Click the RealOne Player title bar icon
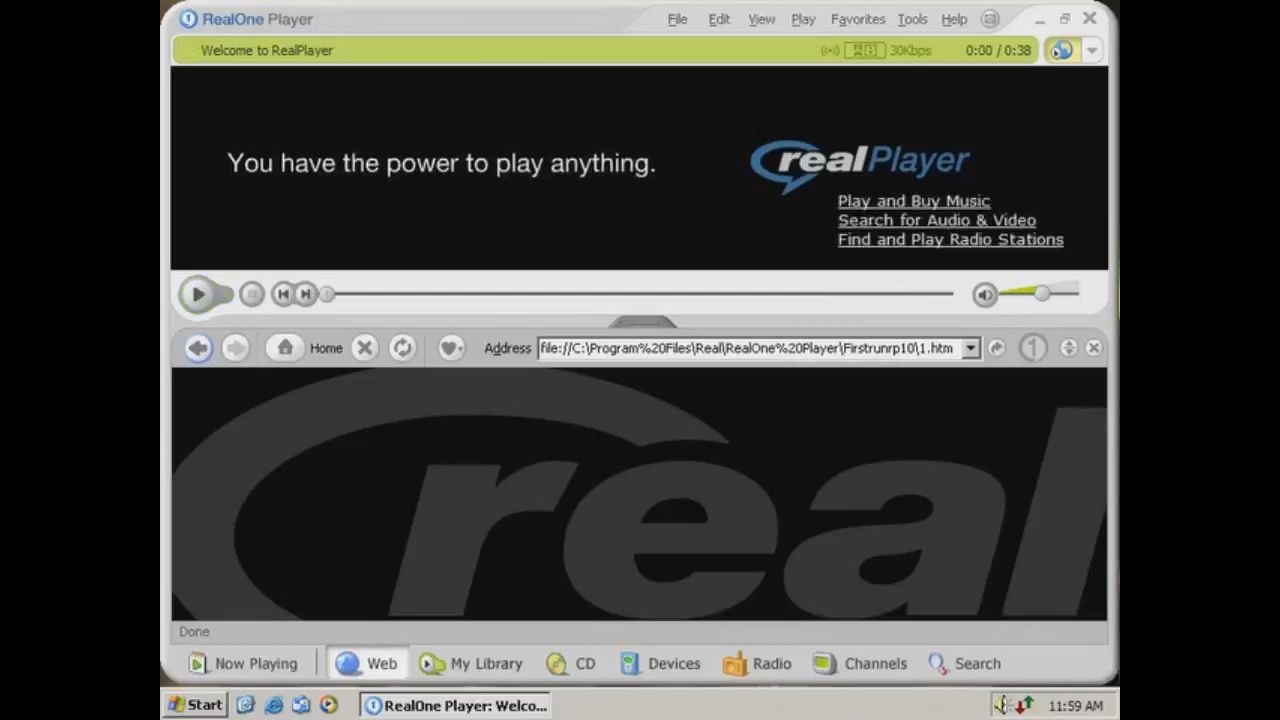 click(188, 19)
